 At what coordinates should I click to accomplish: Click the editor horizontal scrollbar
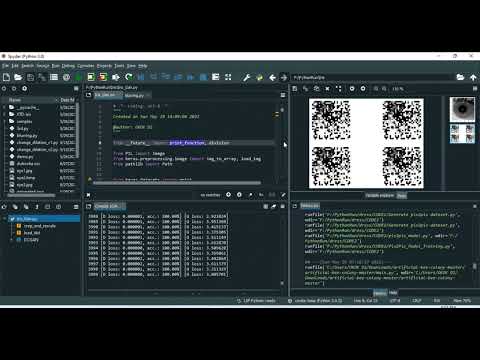177,183
